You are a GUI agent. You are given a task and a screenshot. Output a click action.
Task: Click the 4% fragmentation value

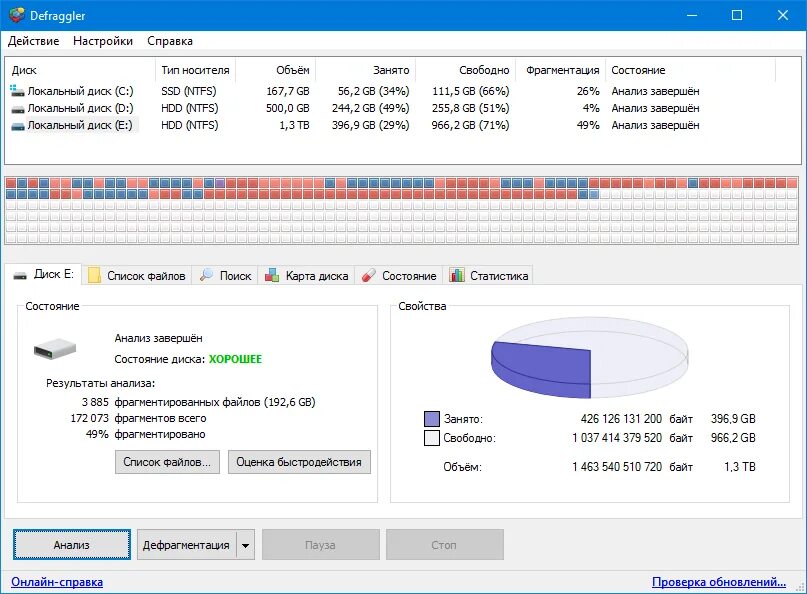click(591, 108)
